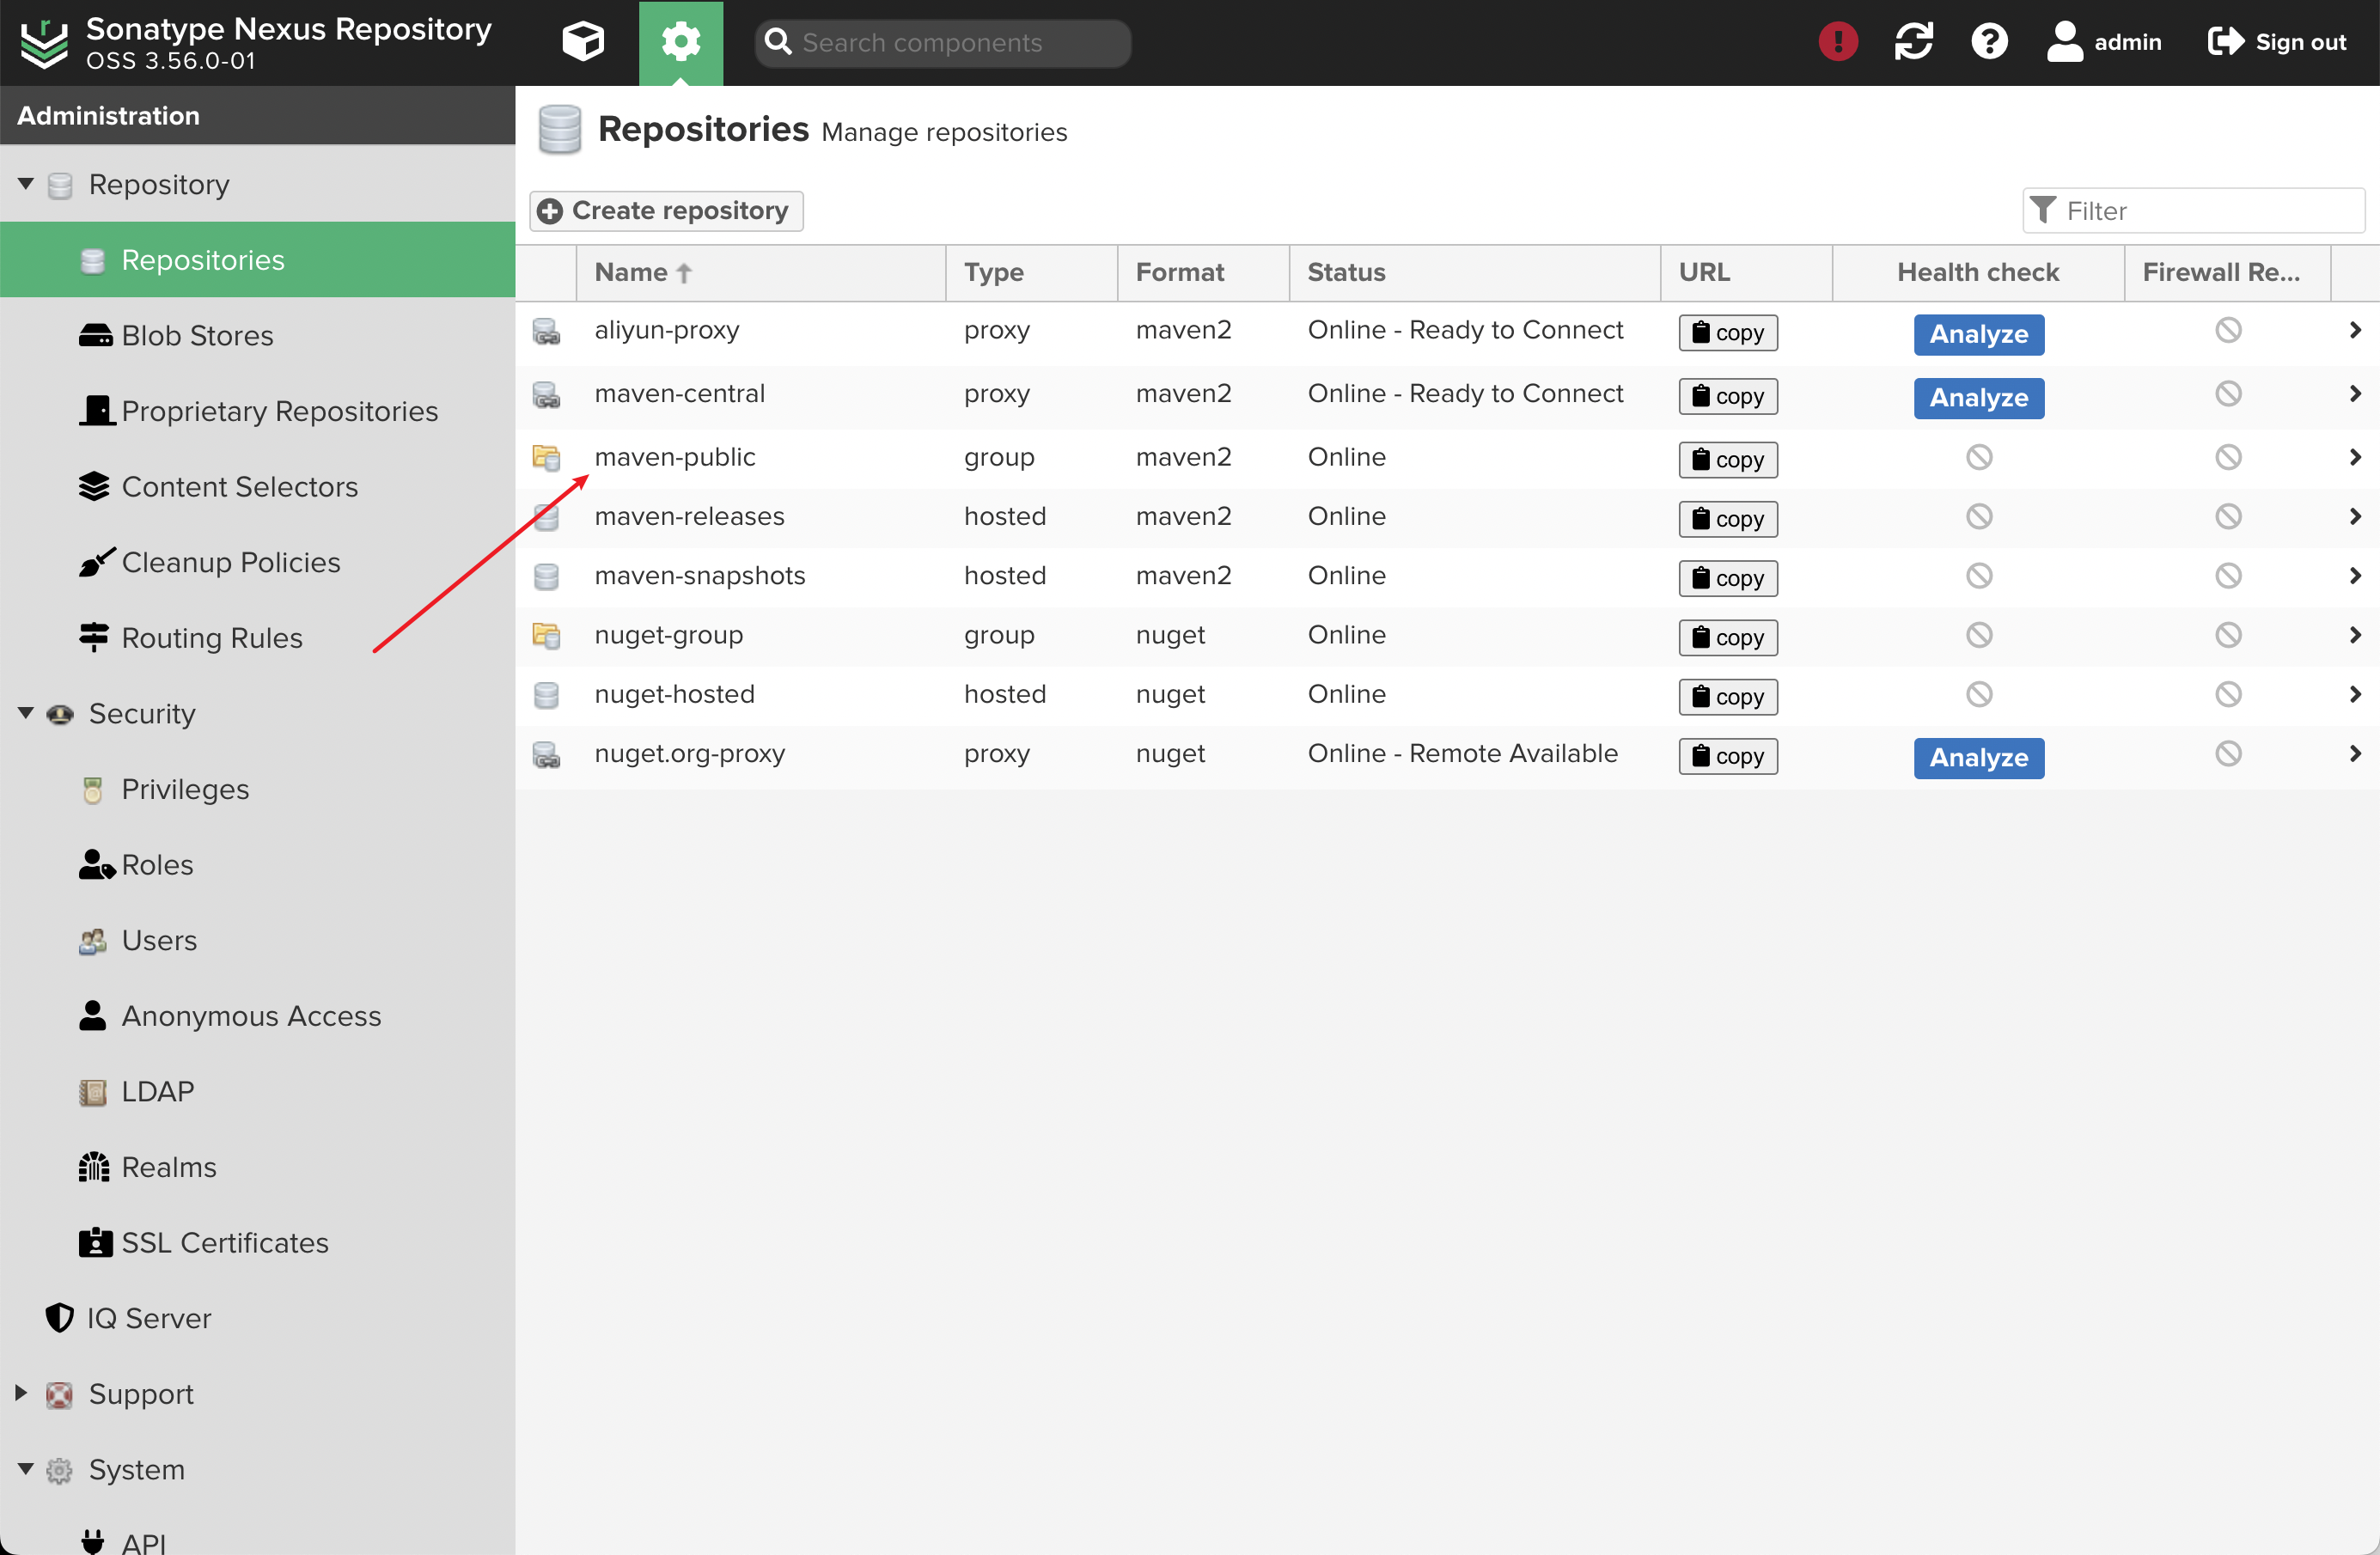Toggle Firewall Review for nuget-group
Screen dimensions: 2380x1555
coord(2227,633)
